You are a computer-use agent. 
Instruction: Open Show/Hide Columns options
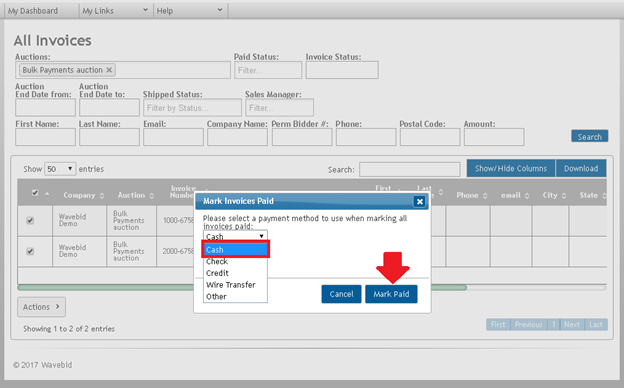pos(511,168)
